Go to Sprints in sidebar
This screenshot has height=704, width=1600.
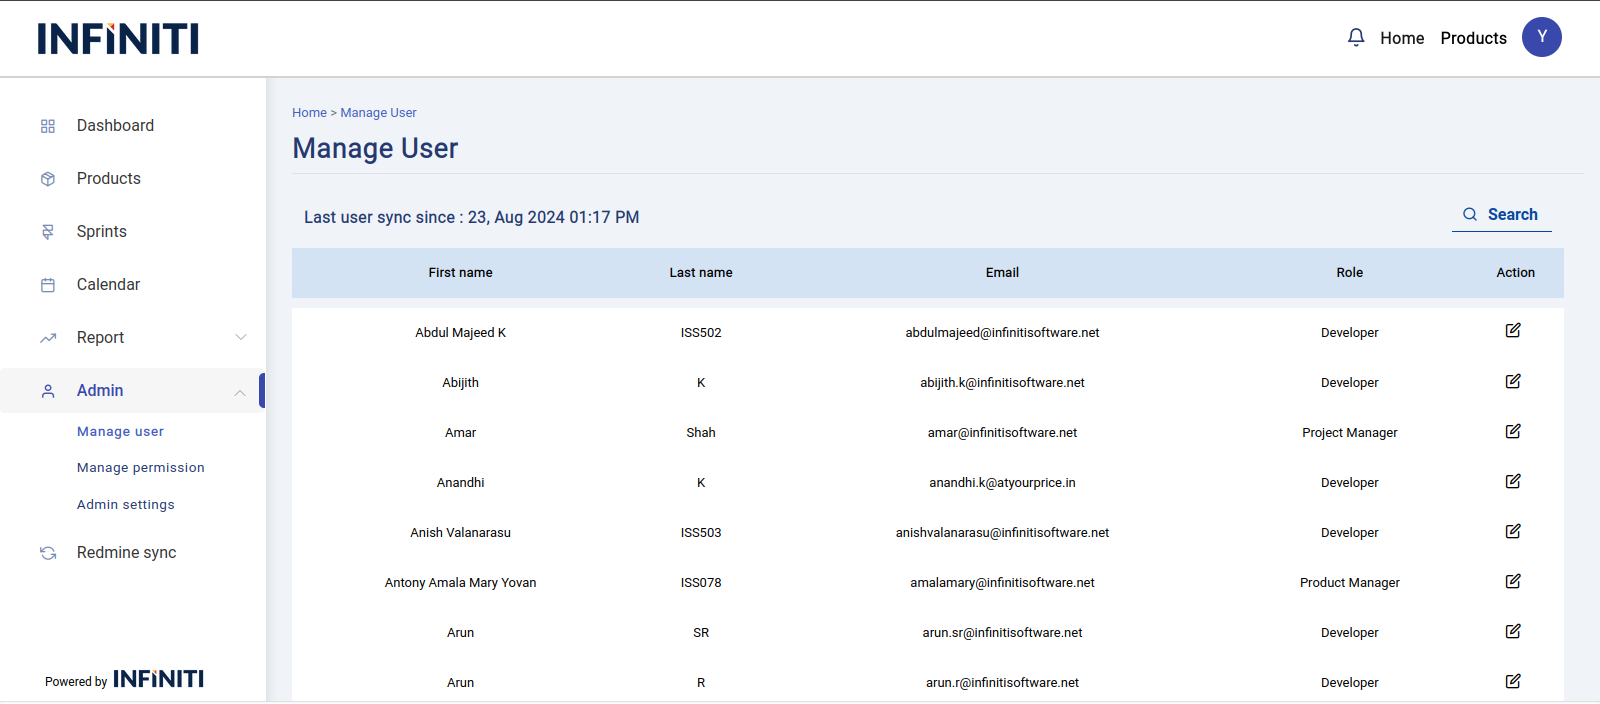[102, 232]
